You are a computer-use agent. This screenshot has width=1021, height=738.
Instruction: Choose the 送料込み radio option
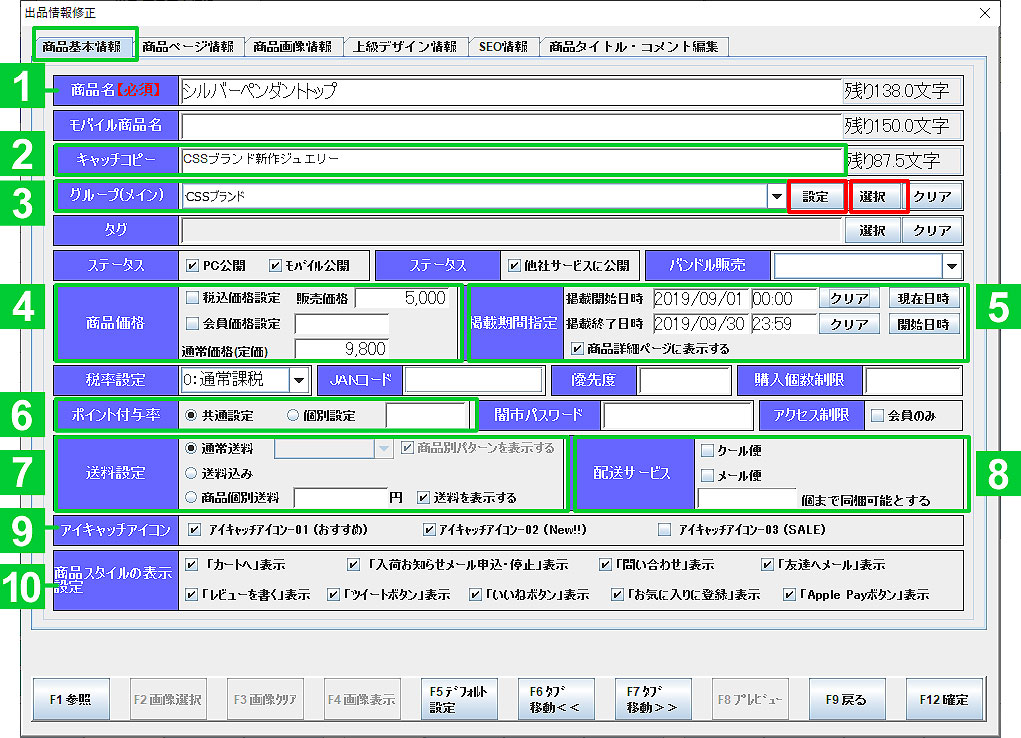click(192, 473)
